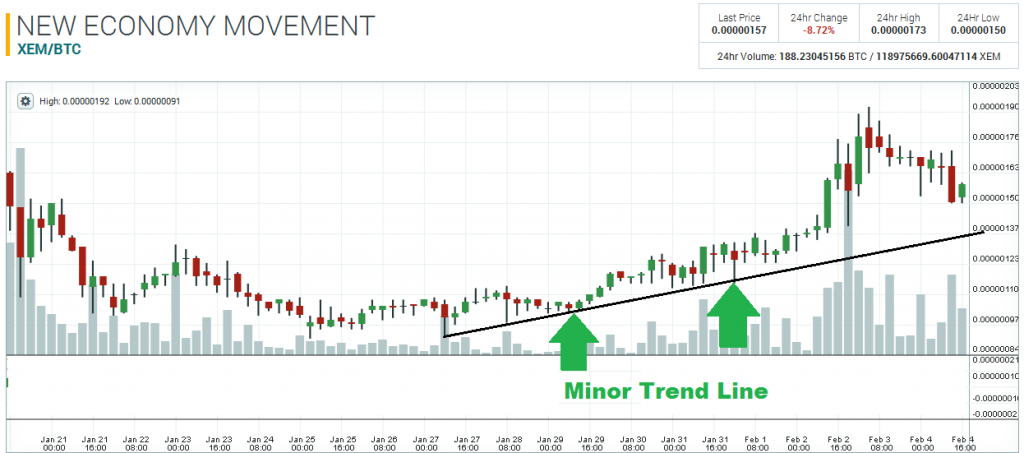Click the 24hr Change value -8.72%
The image size is (1024, 453).
(818, 30)
